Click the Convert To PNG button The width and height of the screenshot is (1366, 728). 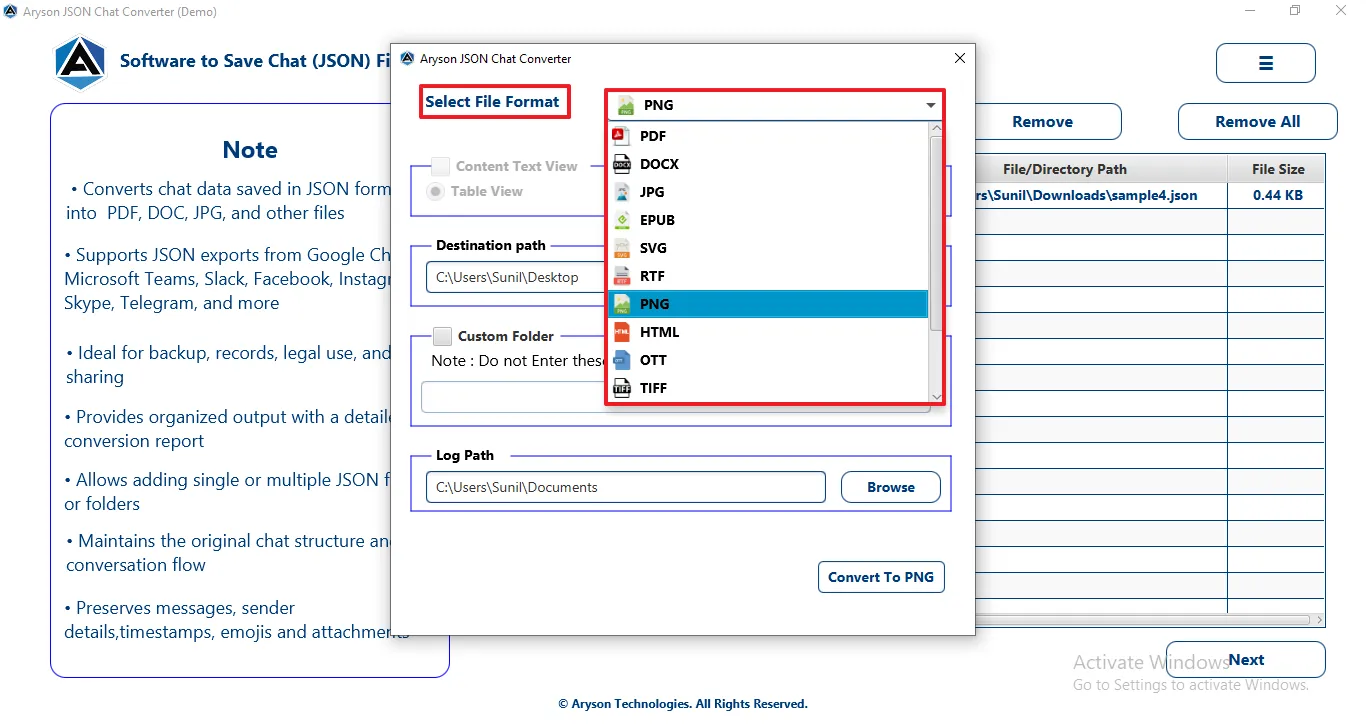coord(881,577)
